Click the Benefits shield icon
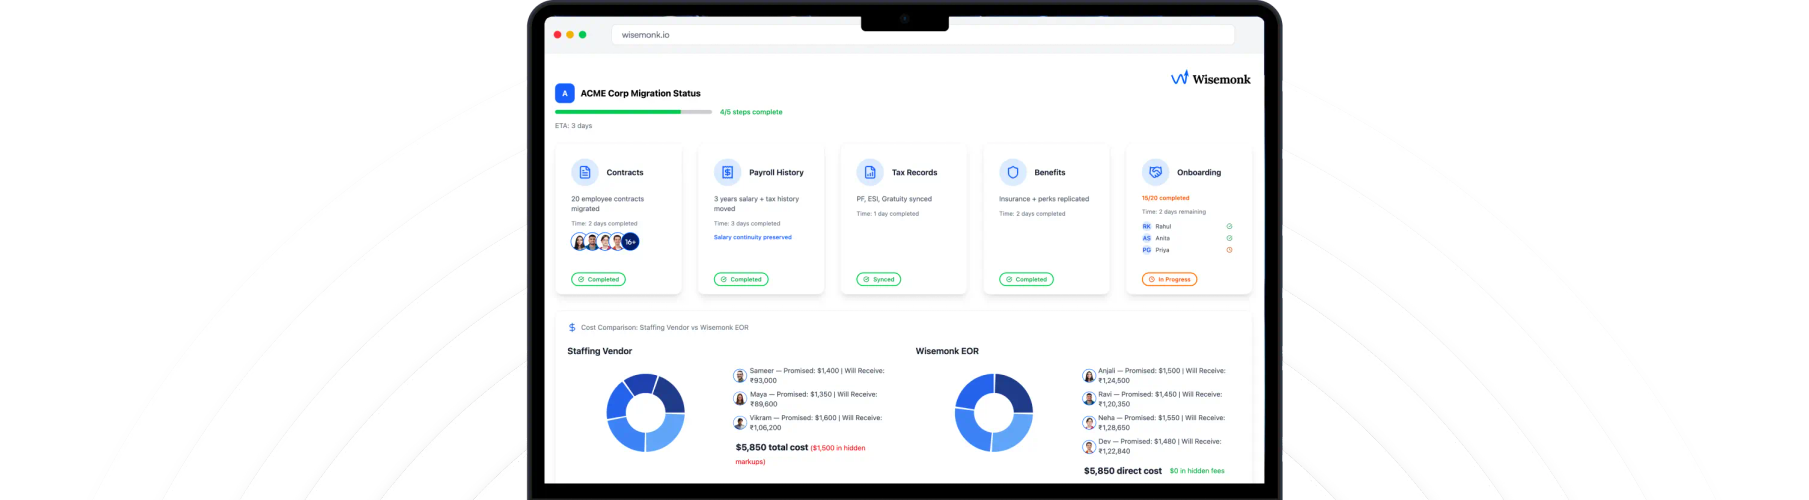 click(x=1012, y=172)
